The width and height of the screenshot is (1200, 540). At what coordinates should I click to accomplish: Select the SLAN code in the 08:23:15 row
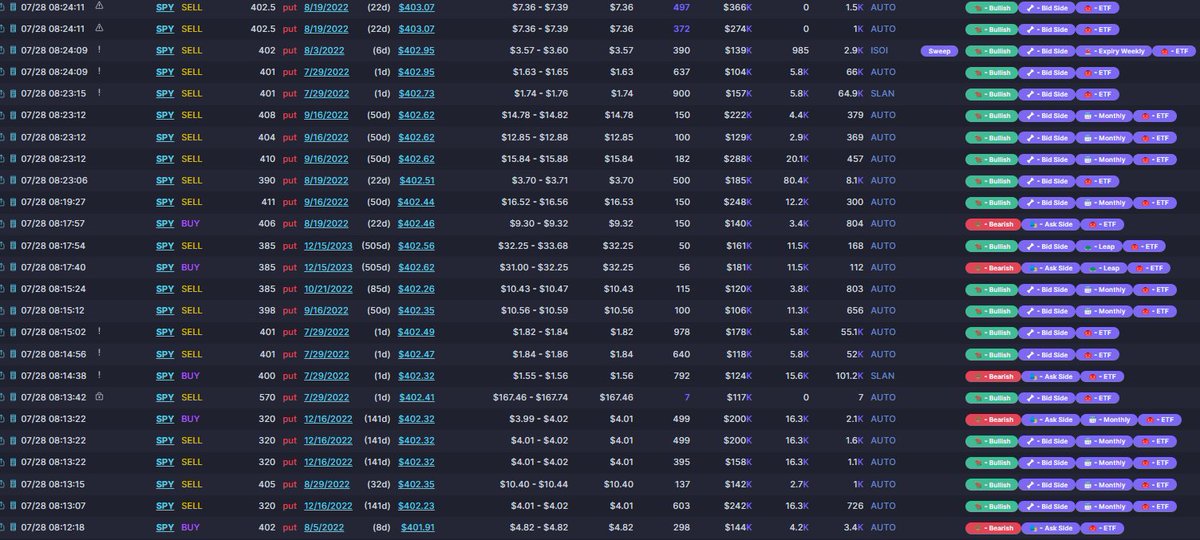[883, 93]
